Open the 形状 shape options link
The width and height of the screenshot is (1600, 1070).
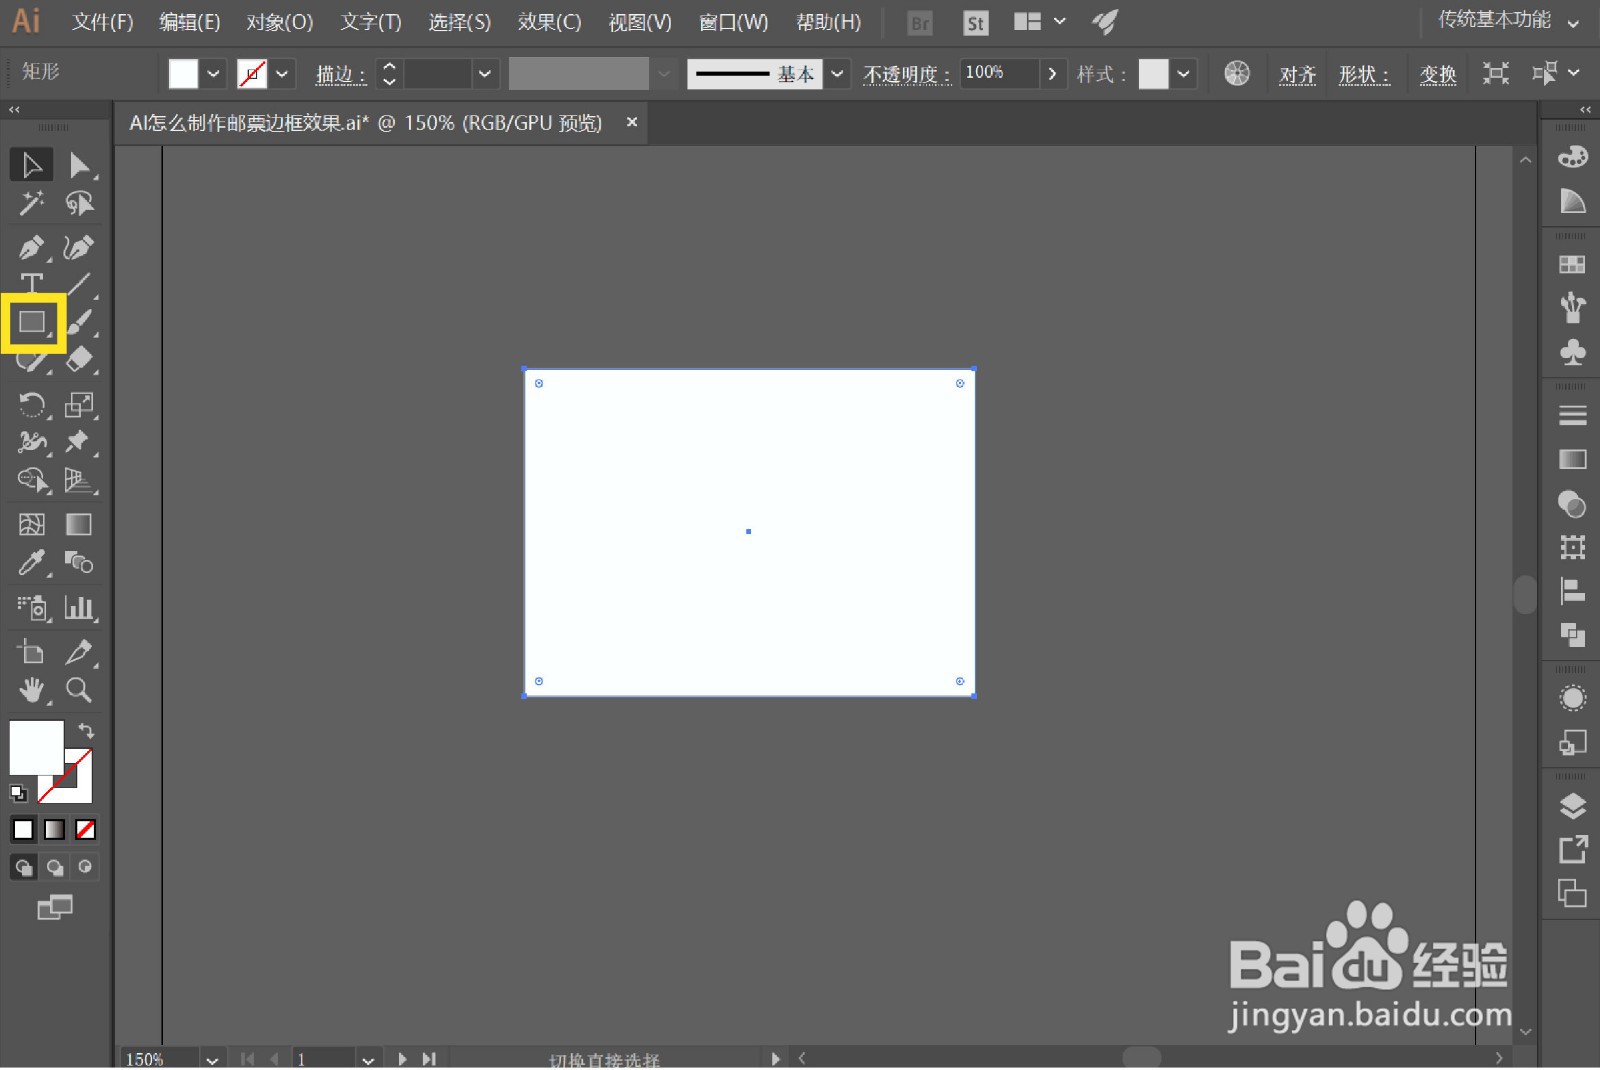point(1364,74)
